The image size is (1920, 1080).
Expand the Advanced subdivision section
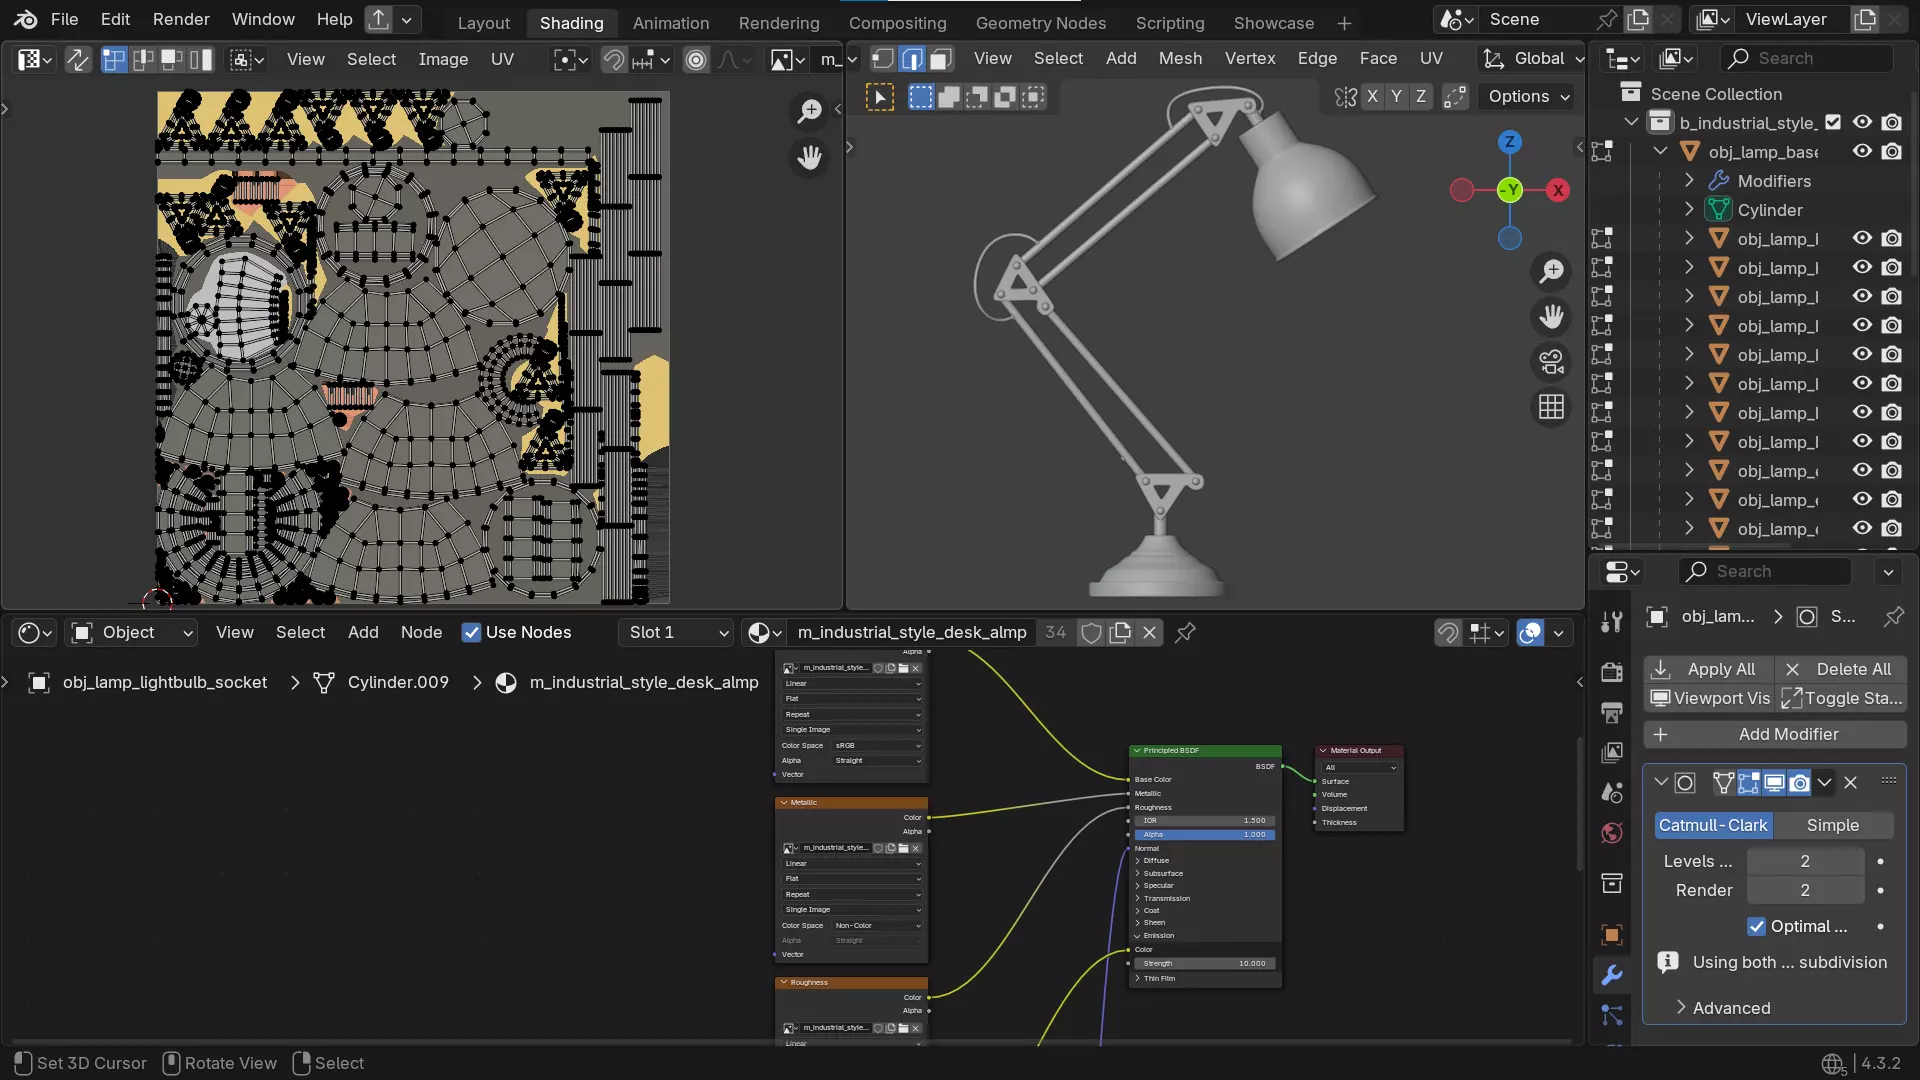point(1731,1008)
